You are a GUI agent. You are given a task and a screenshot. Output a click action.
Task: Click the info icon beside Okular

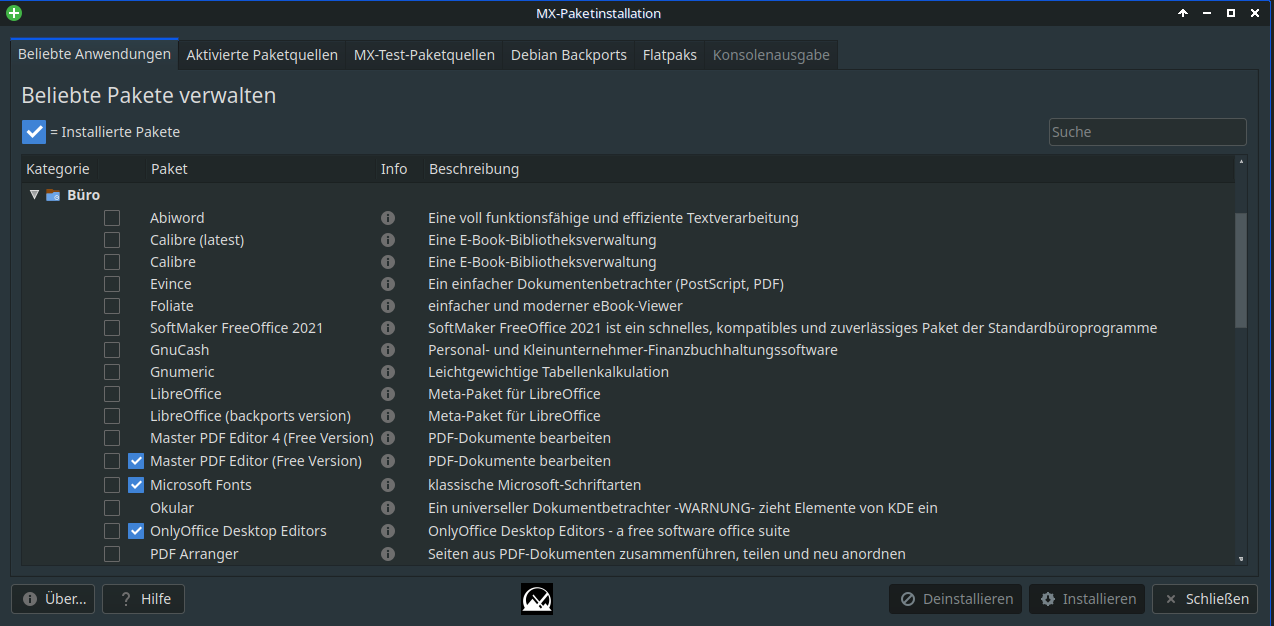point(388,508)
